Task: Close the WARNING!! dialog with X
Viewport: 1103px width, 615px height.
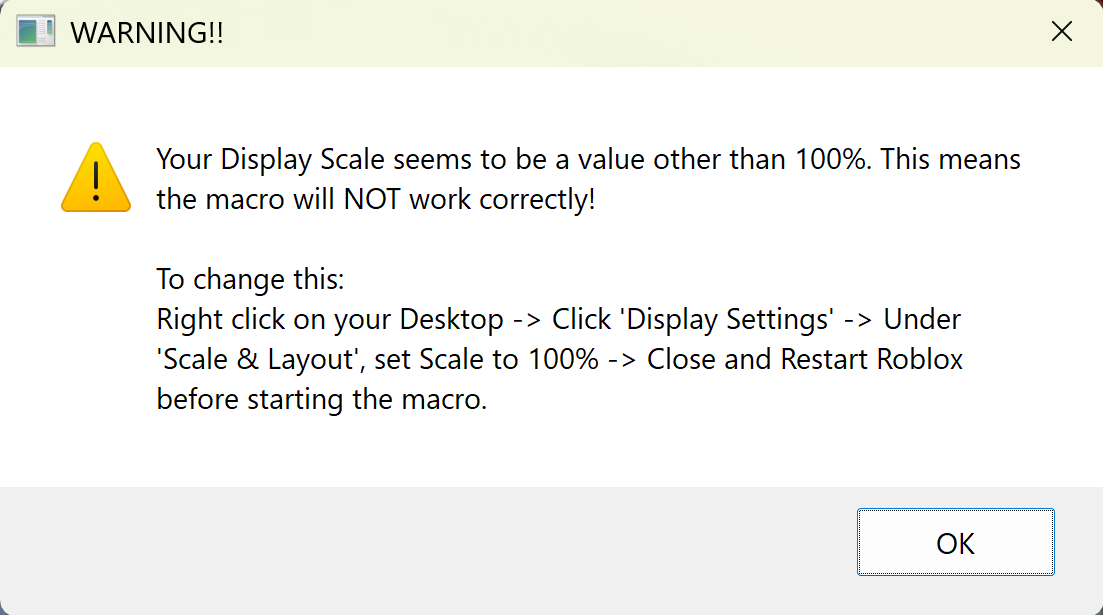Action: point(1062,32)
